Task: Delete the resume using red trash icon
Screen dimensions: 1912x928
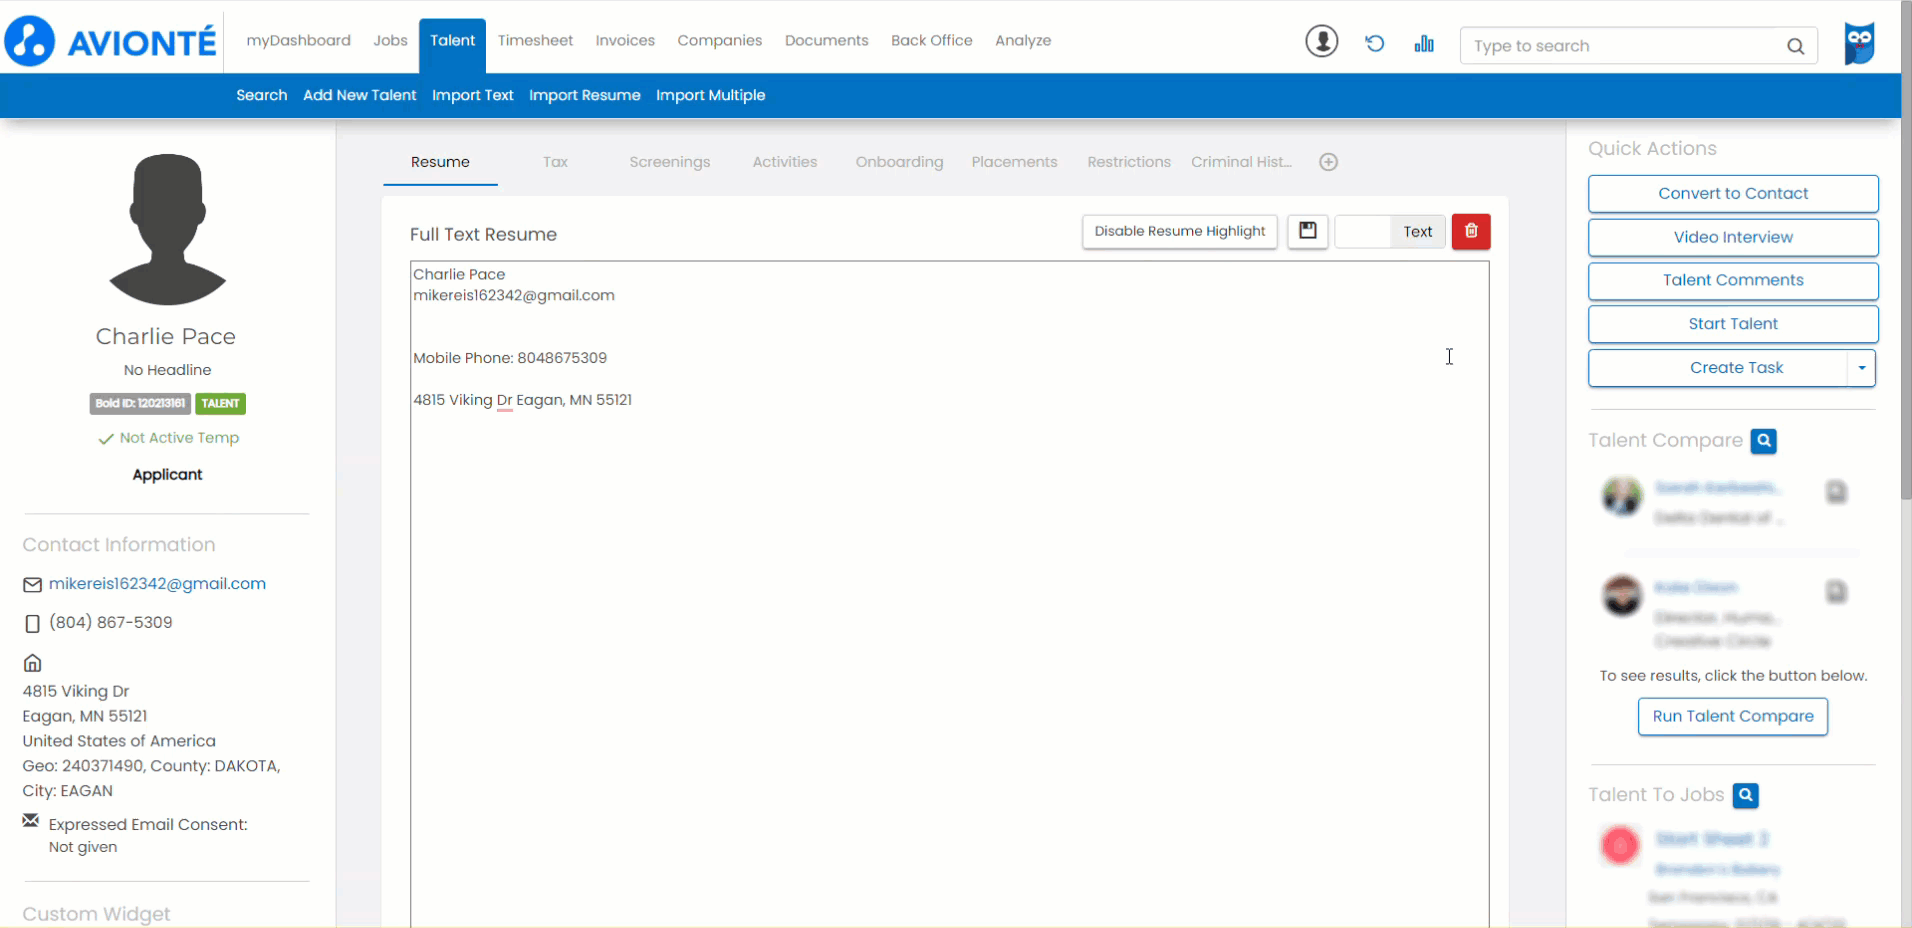Action: (x=1470, y=231)
